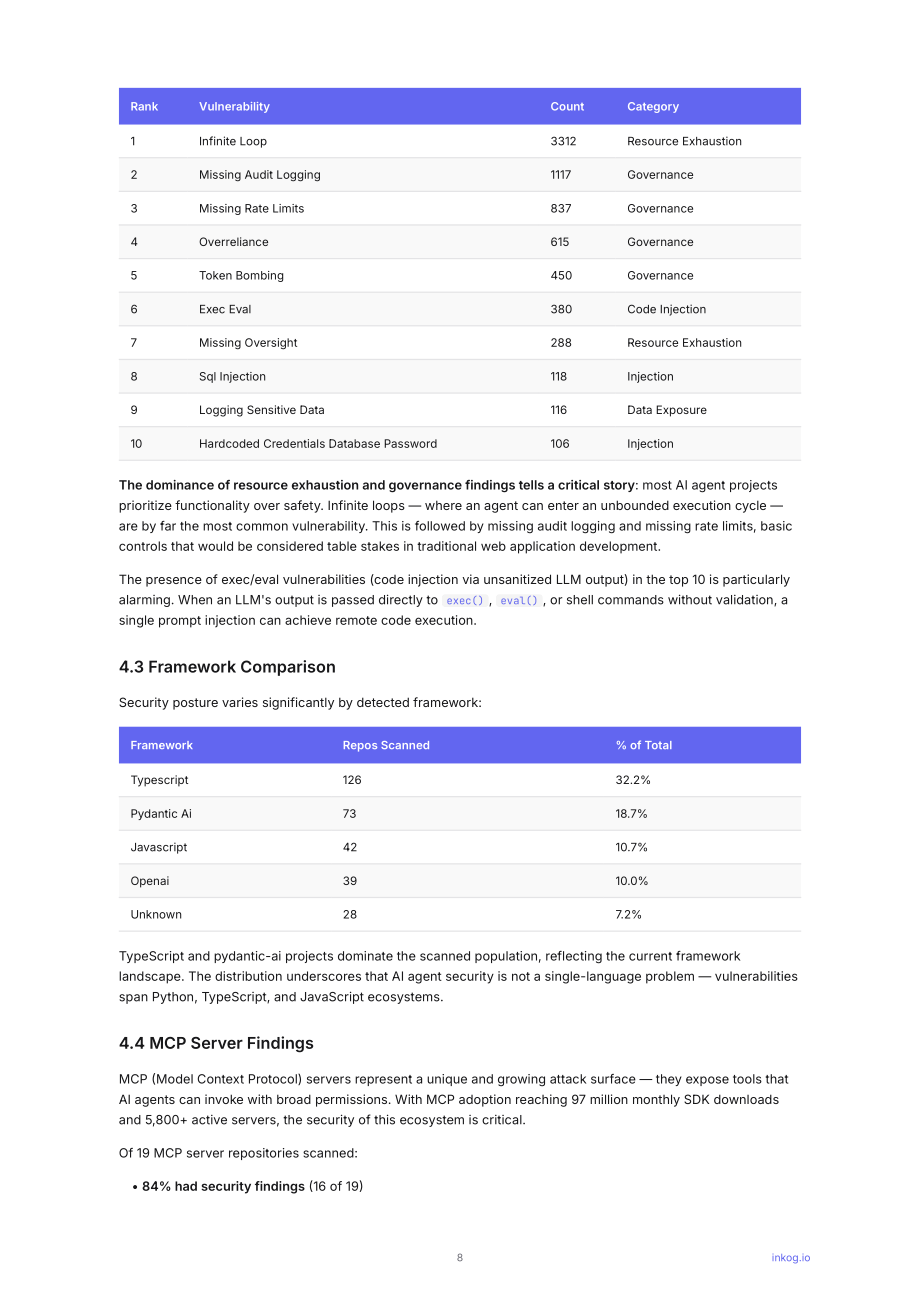920x1302 pixels.
Task: Click the Category column header
Action: point(653,107)
